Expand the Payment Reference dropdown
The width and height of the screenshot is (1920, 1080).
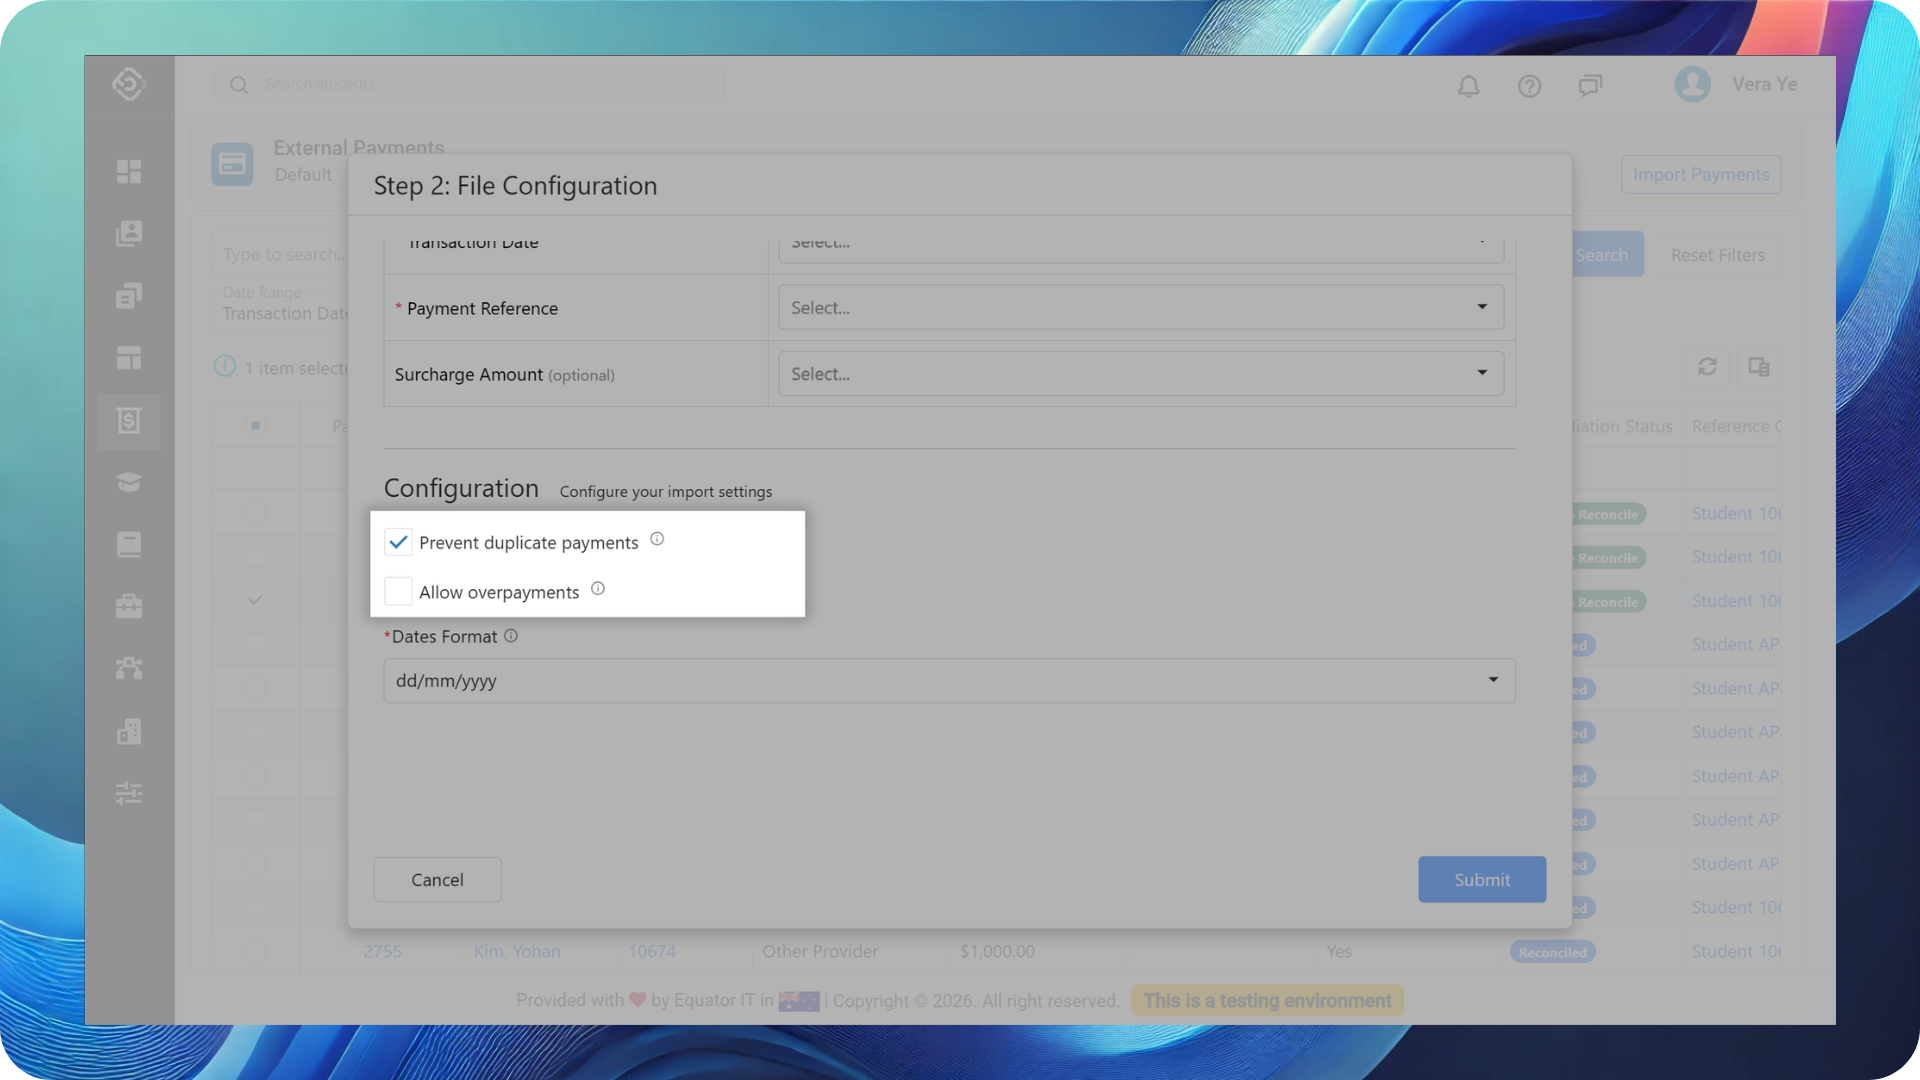coord(1140,308)
